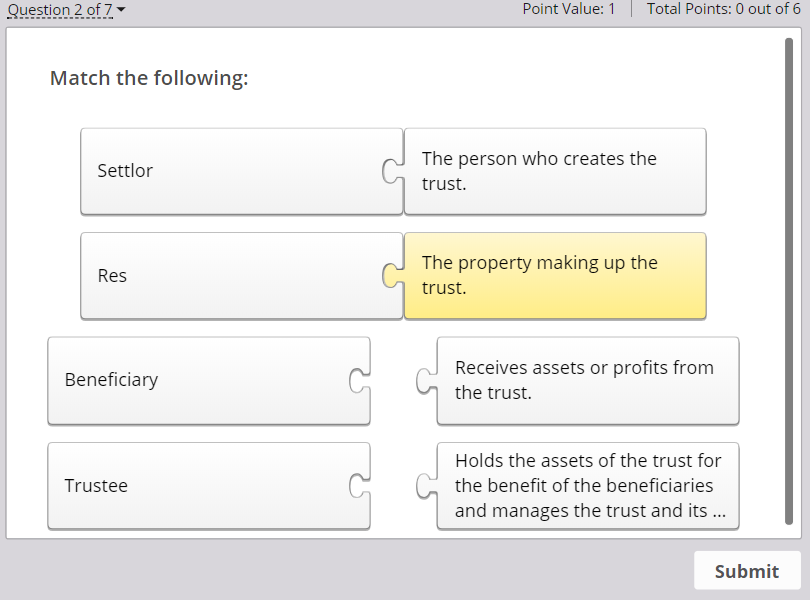Click the puzzle connector on Beneficiary tile
810x600 pixels.
pos(356,380)
